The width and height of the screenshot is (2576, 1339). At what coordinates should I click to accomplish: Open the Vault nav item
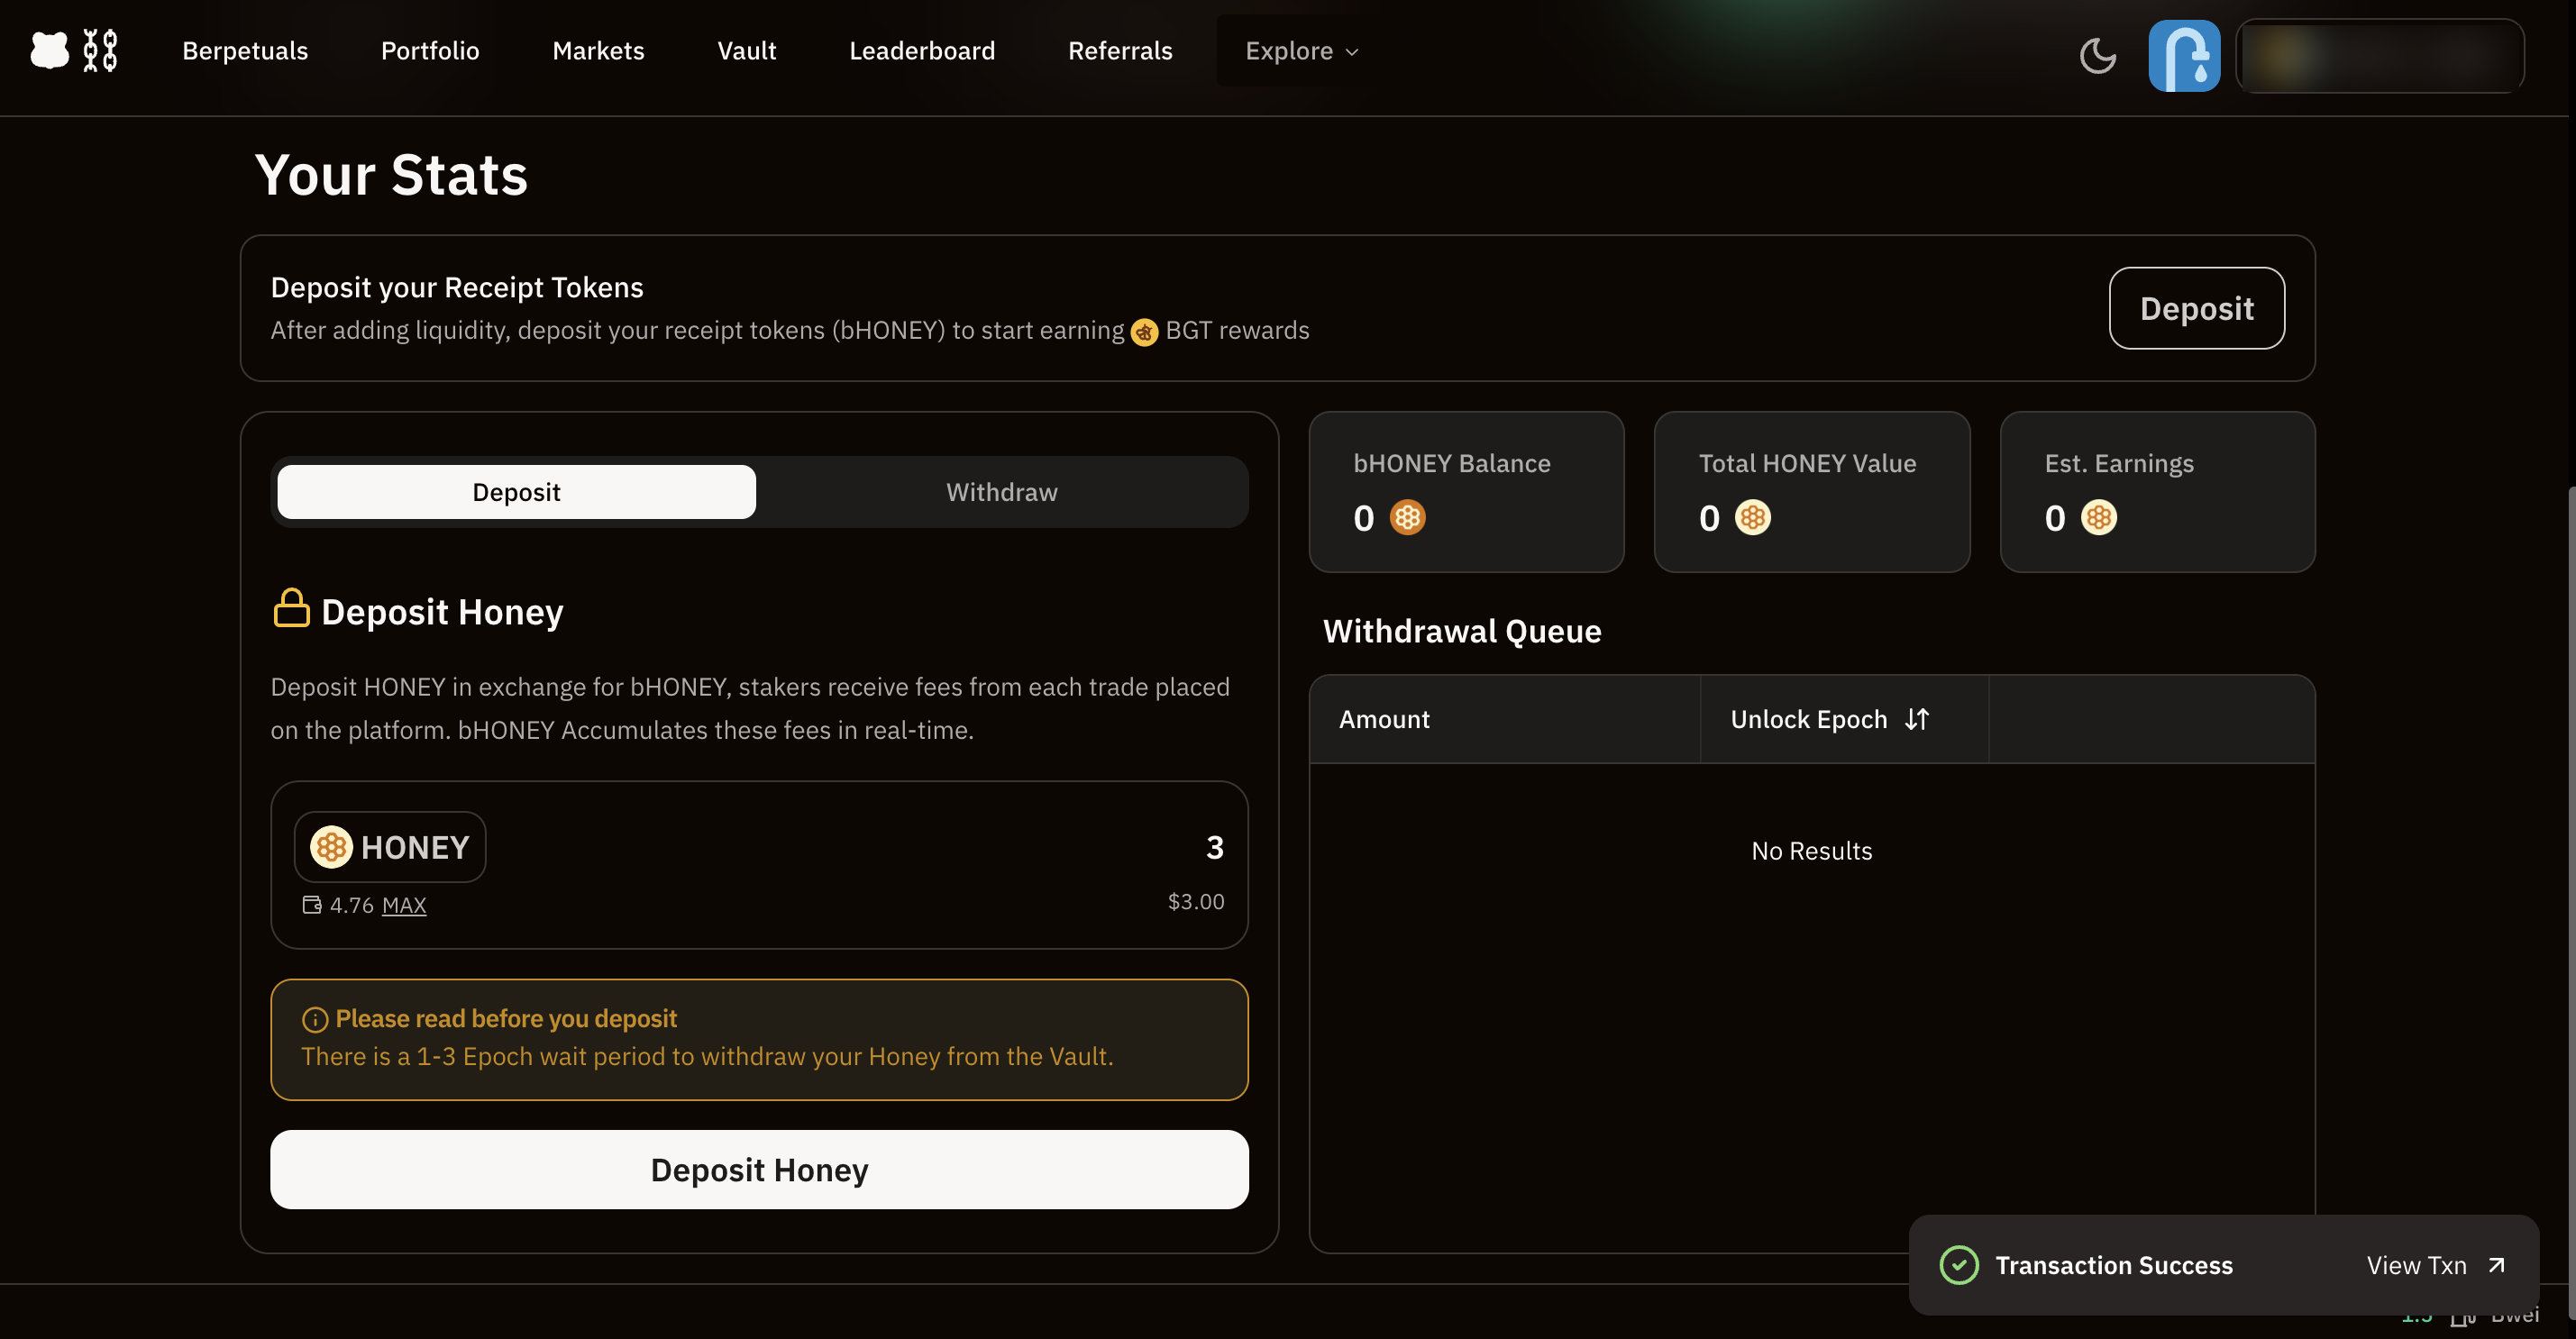[746, 51]
